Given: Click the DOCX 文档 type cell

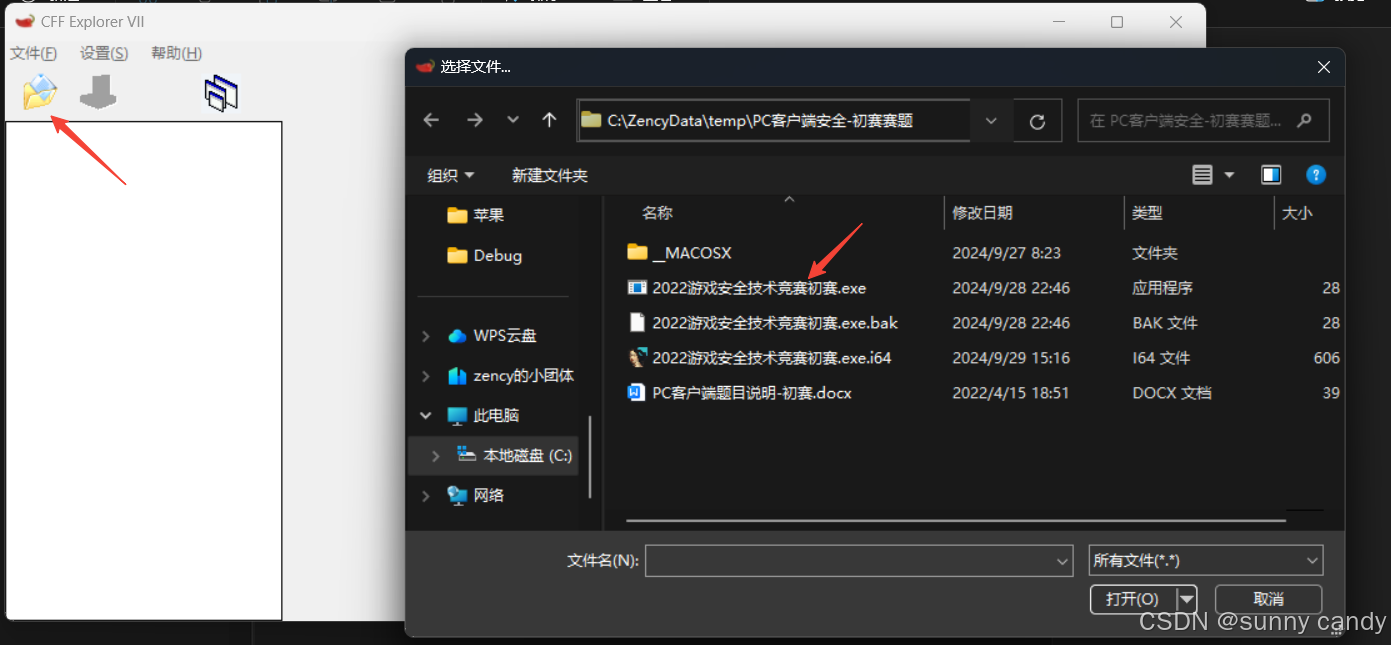Looking at the screenshot, I should tap(1172, 393).
